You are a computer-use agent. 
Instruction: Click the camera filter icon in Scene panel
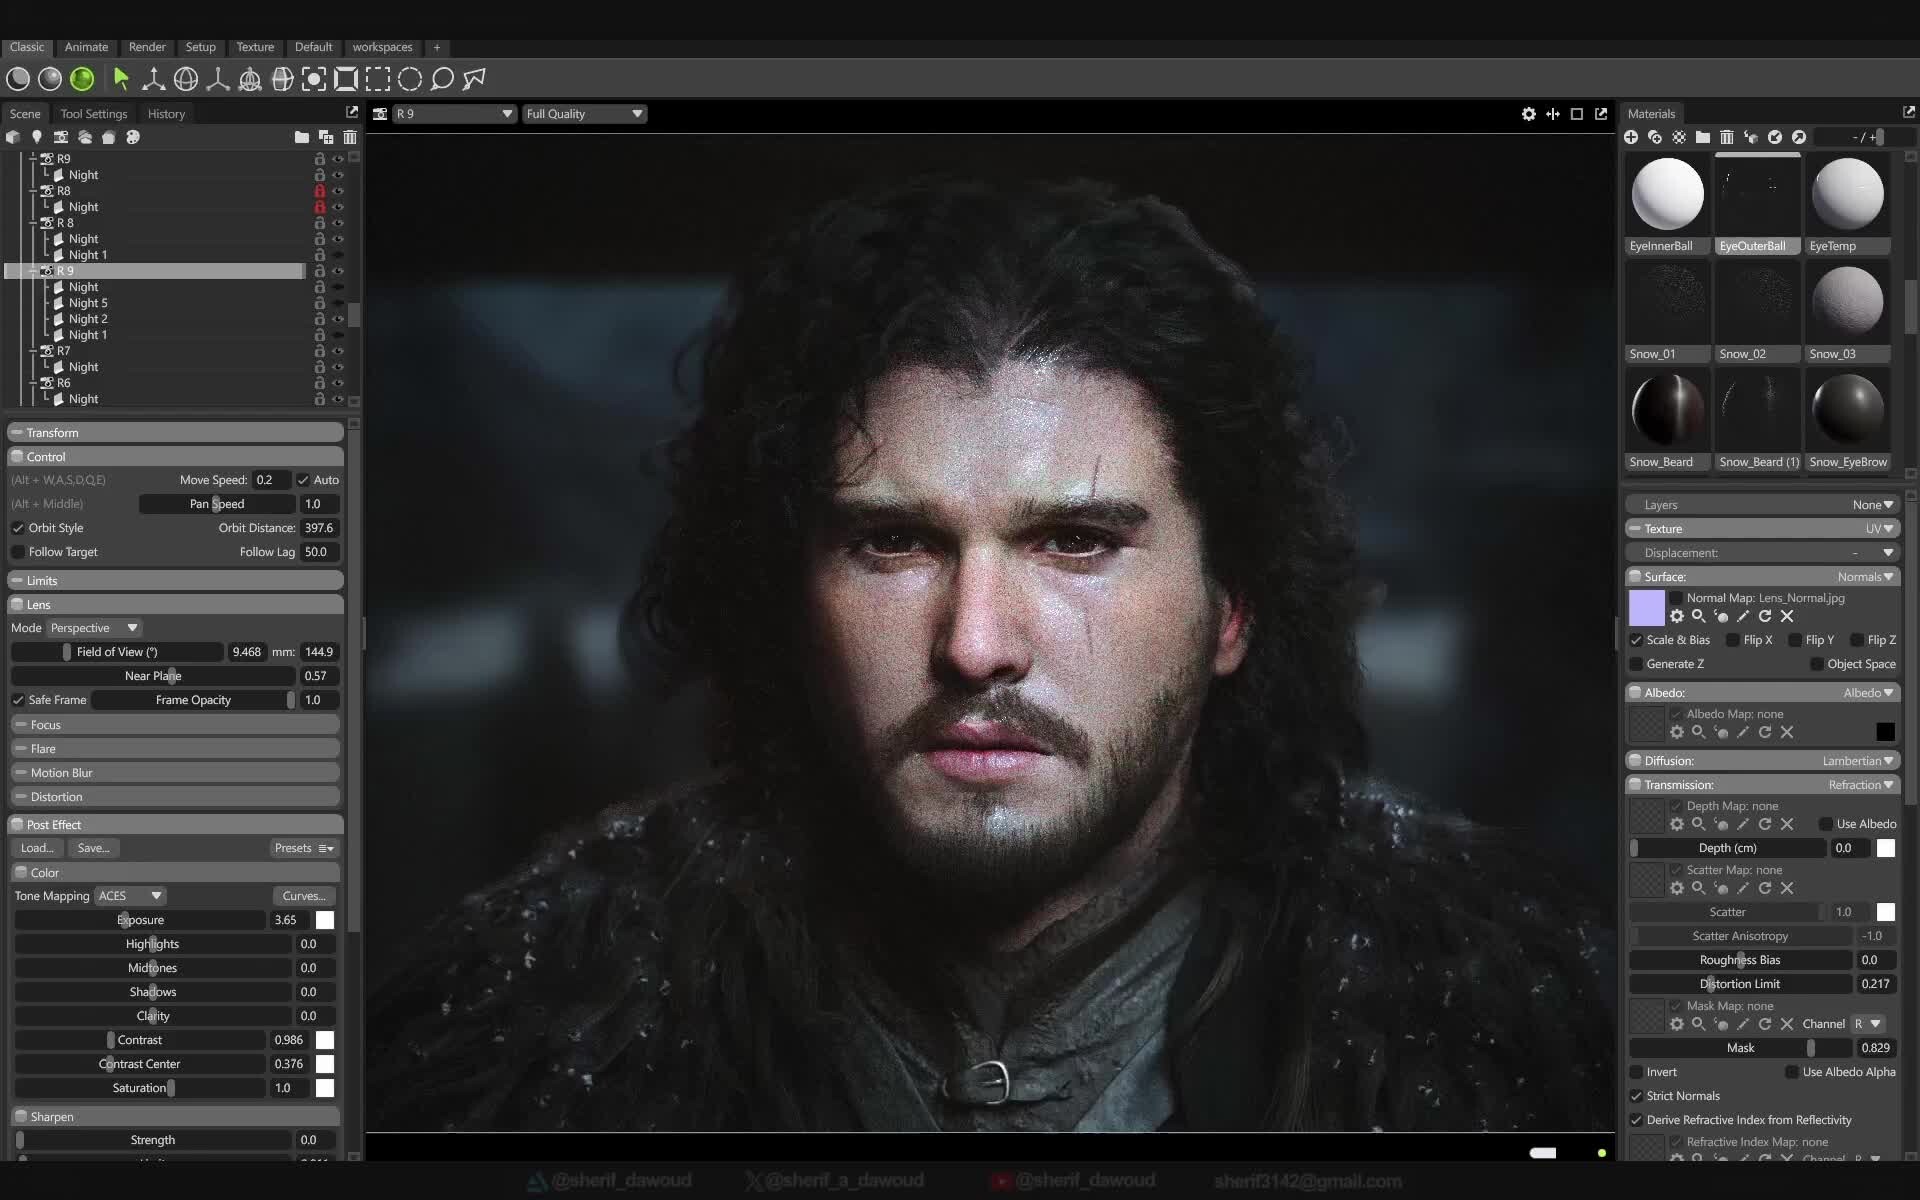60,137
